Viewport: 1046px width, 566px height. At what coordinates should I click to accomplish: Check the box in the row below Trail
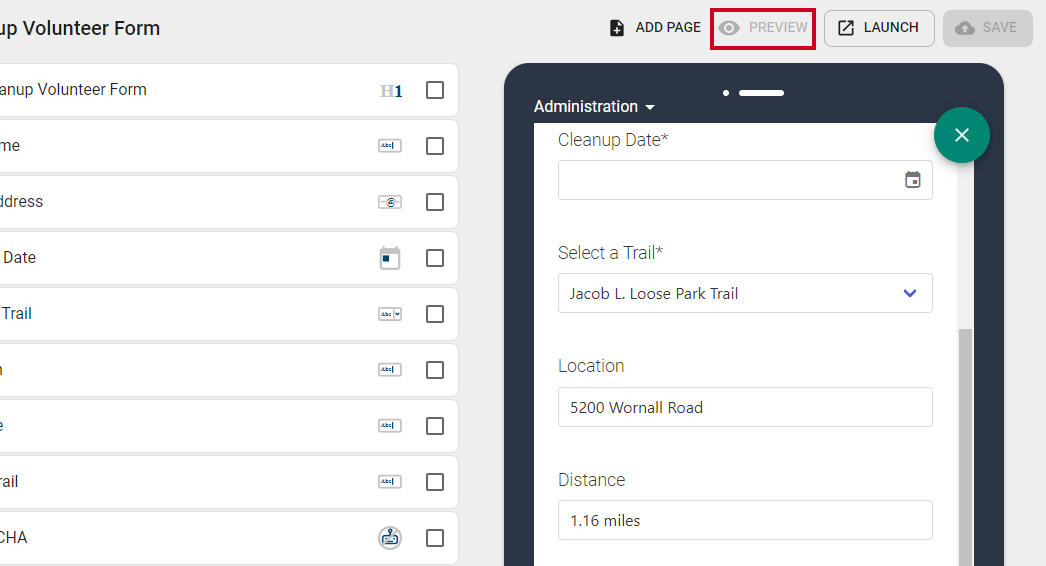pyautogui.click(x=435, y=370)
